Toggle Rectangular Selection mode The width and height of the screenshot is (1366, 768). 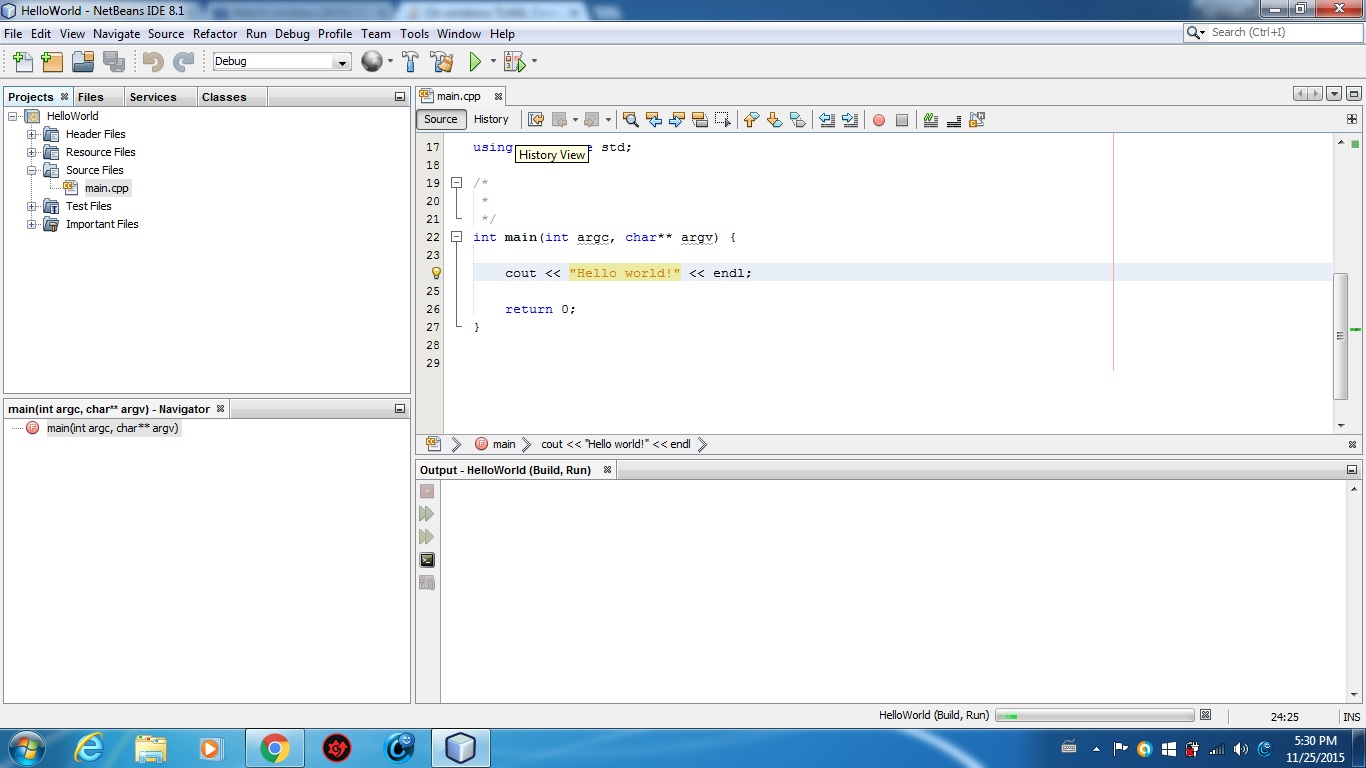723,120
